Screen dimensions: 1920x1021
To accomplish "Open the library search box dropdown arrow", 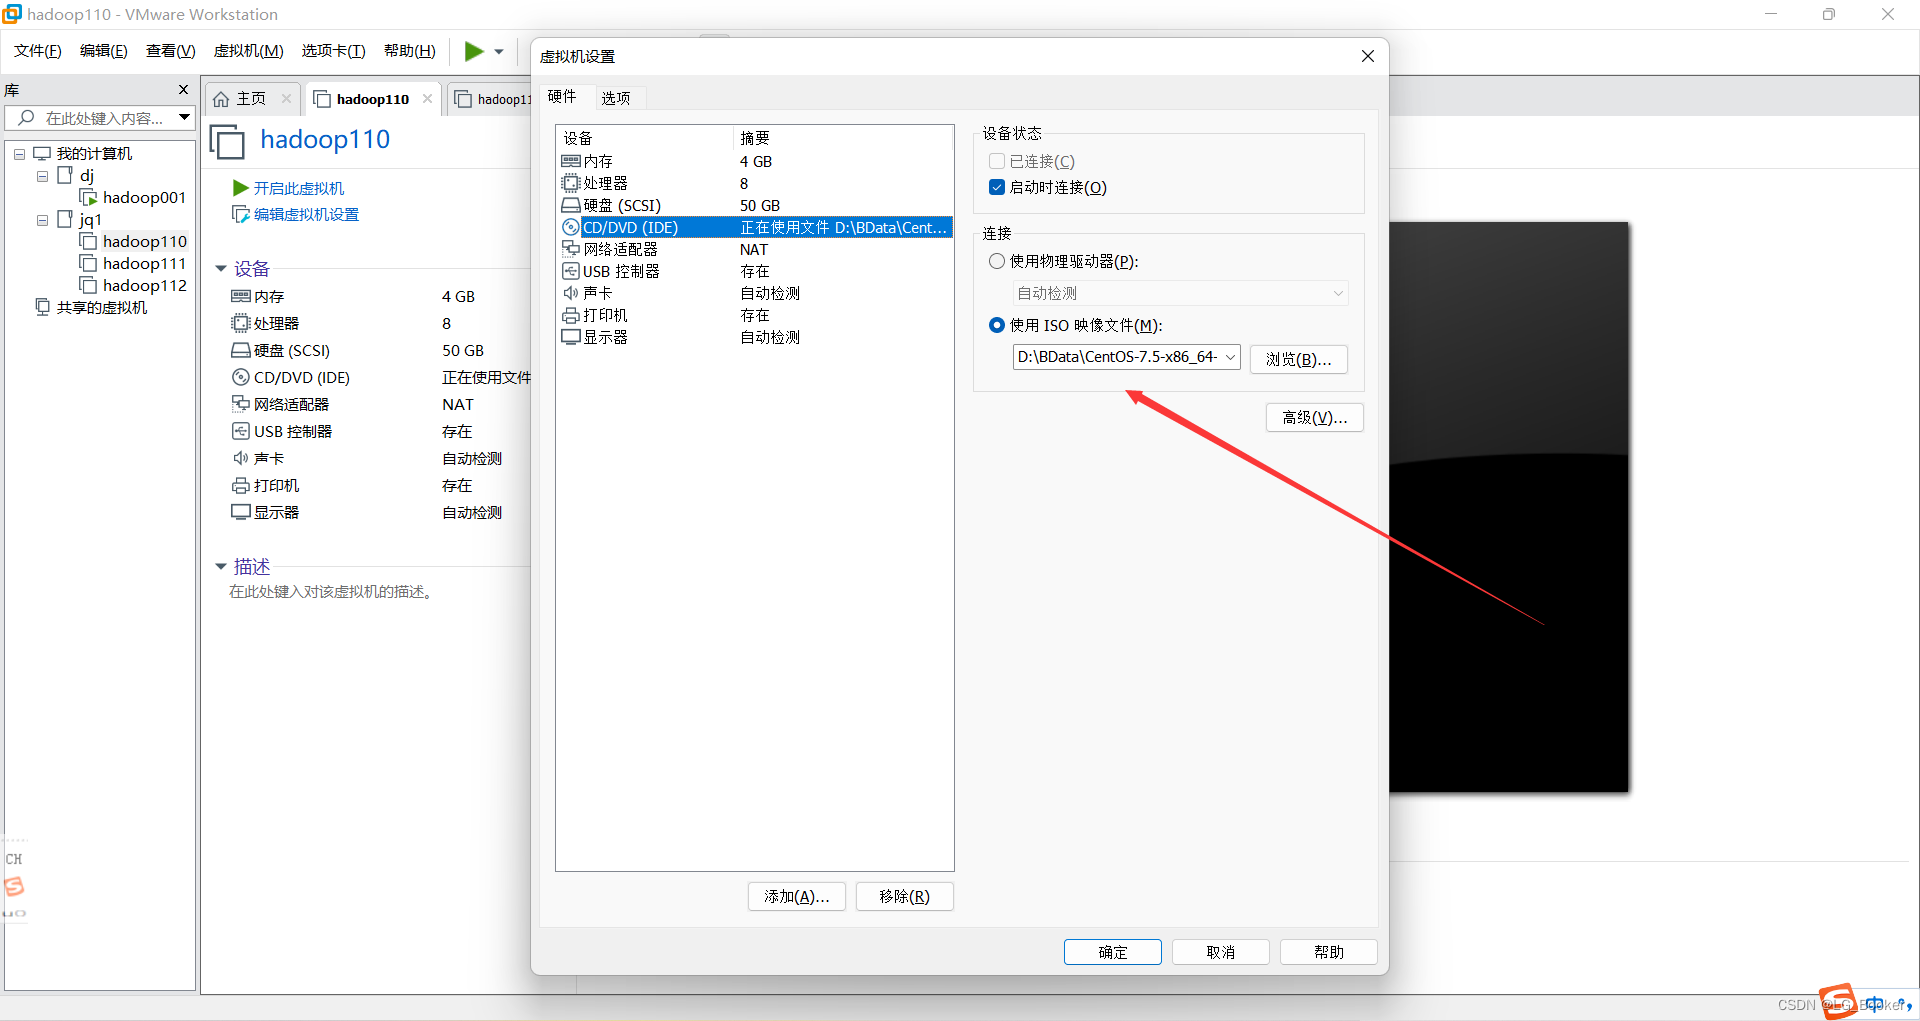I will 184,118.
